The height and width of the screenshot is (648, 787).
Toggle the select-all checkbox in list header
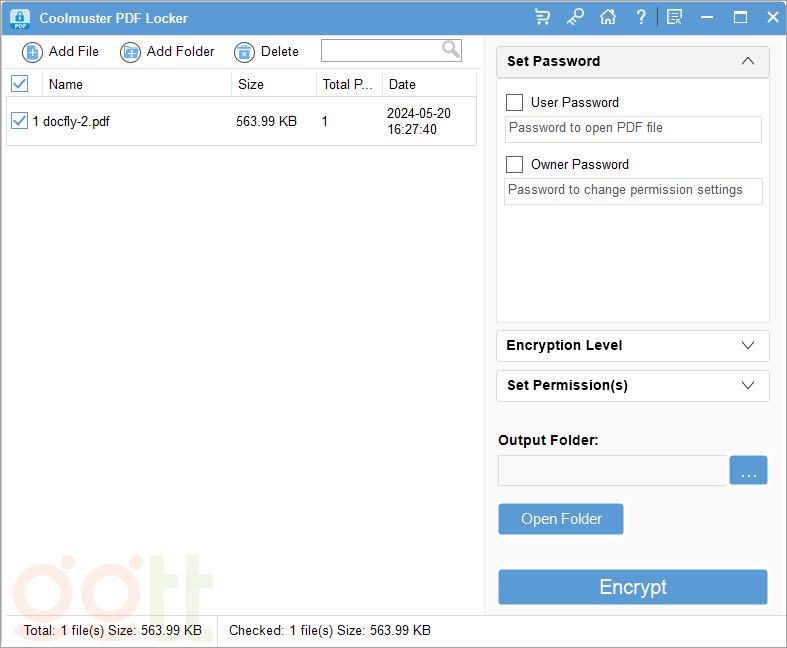tap(20, 84)
